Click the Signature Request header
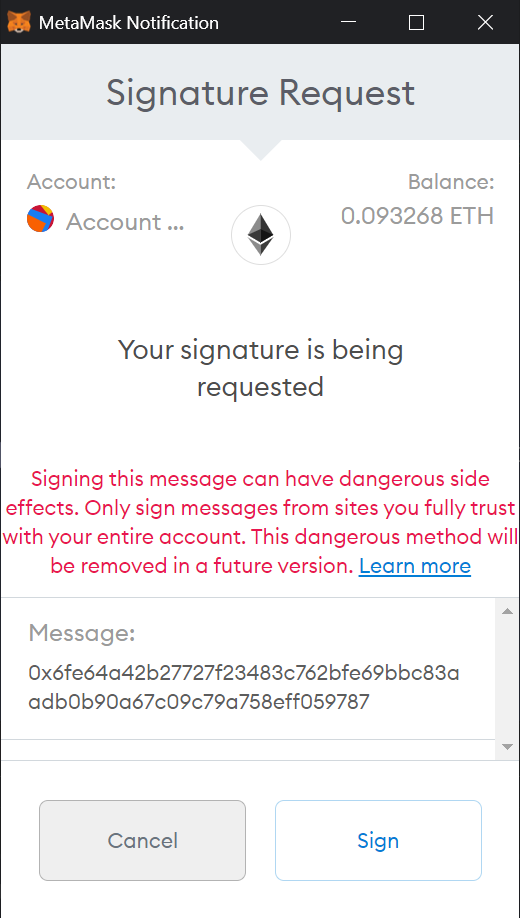The image size is (520, 918). coord(261,93)
